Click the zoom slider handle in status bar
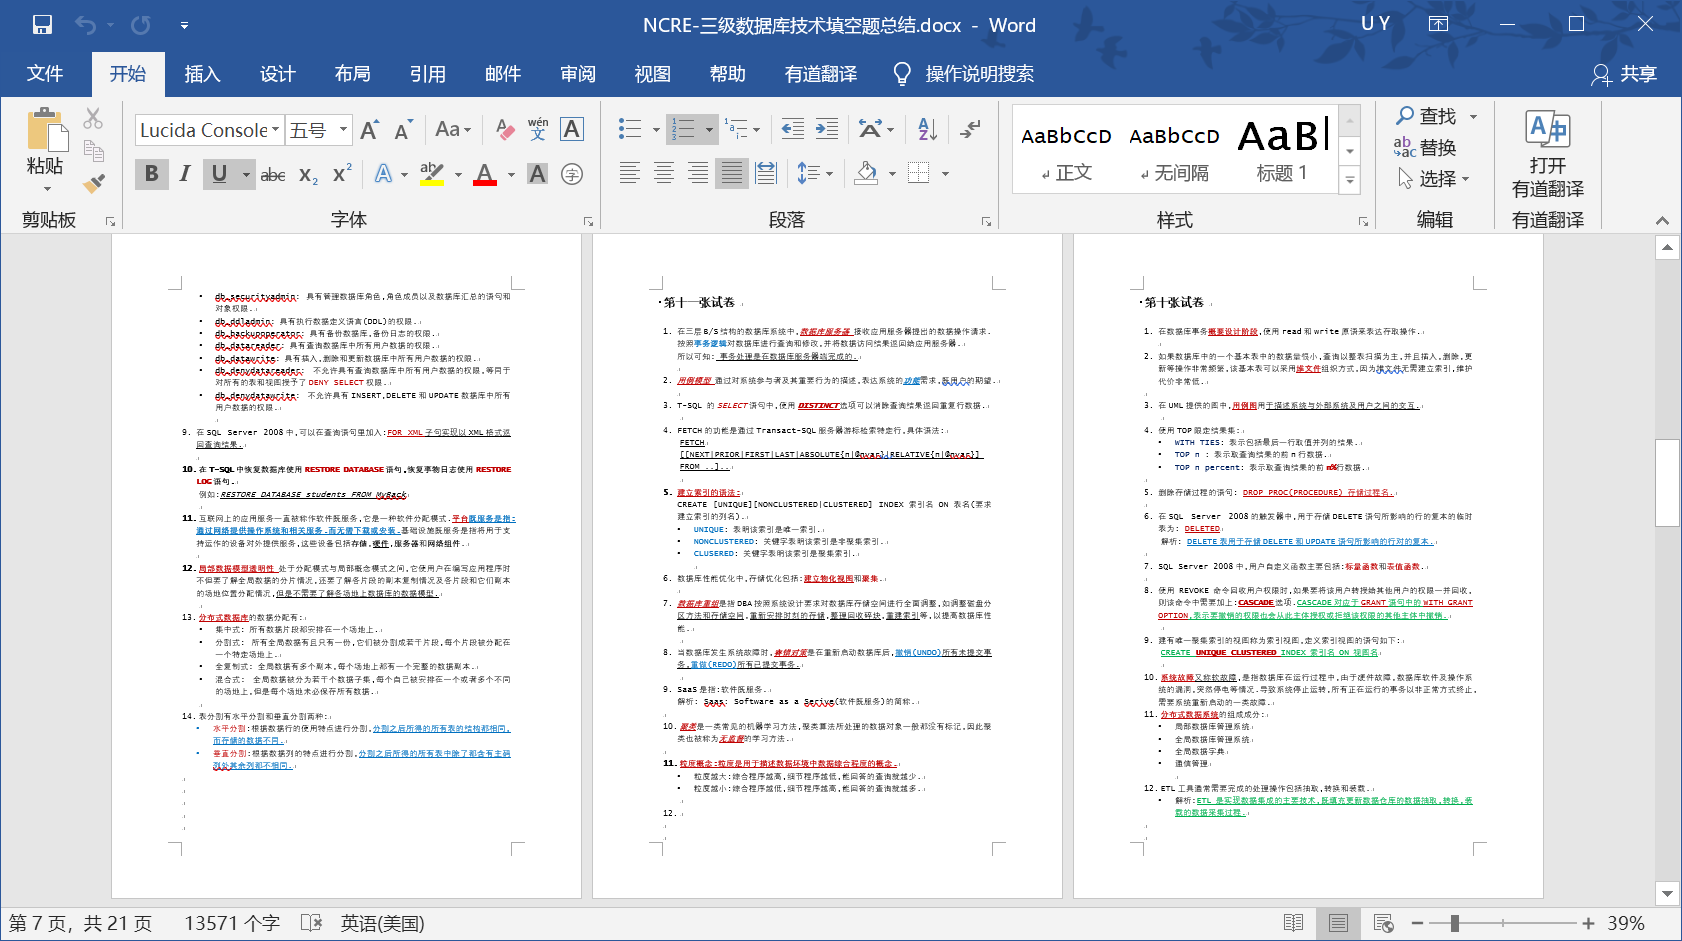 point(1455,924)
